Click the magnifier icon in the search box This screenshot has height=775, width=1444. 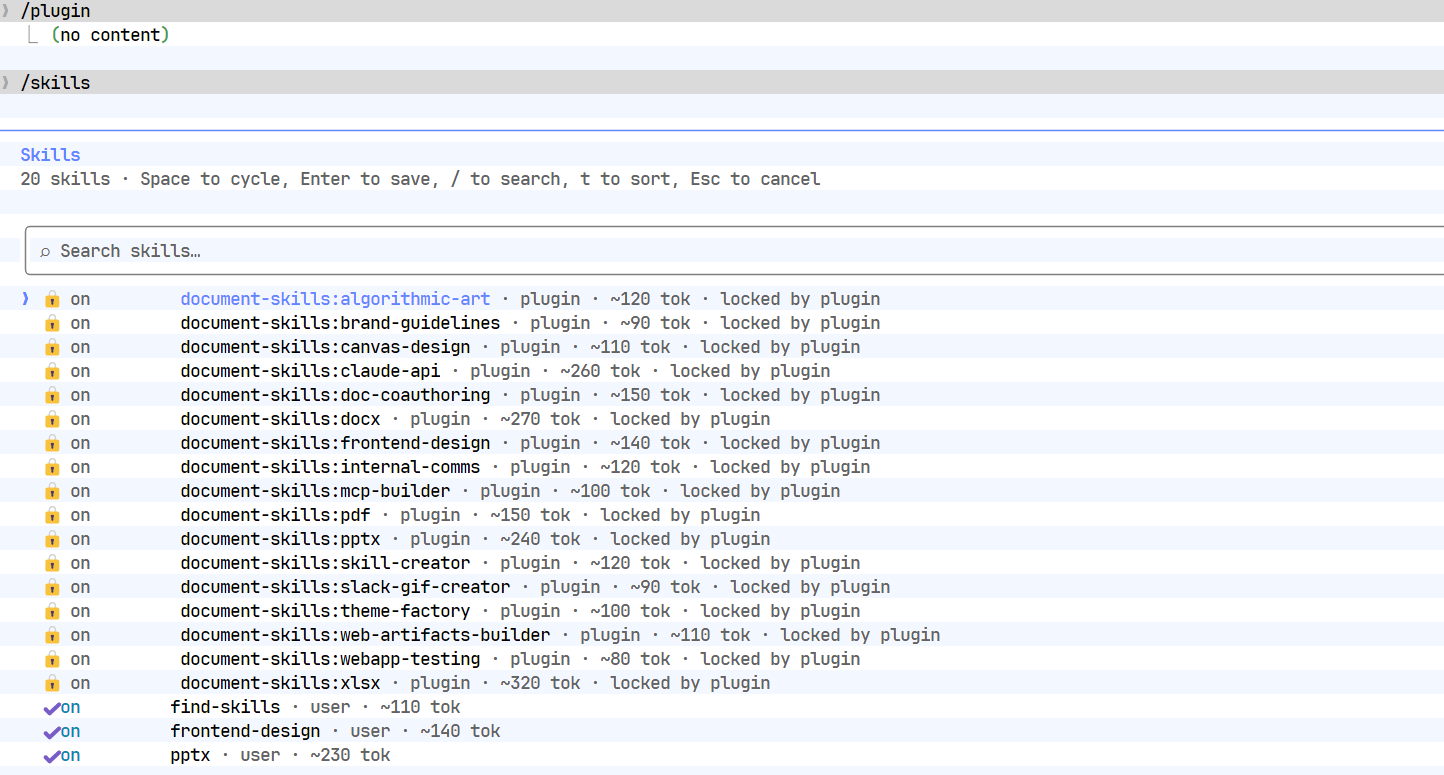(45, 252)
